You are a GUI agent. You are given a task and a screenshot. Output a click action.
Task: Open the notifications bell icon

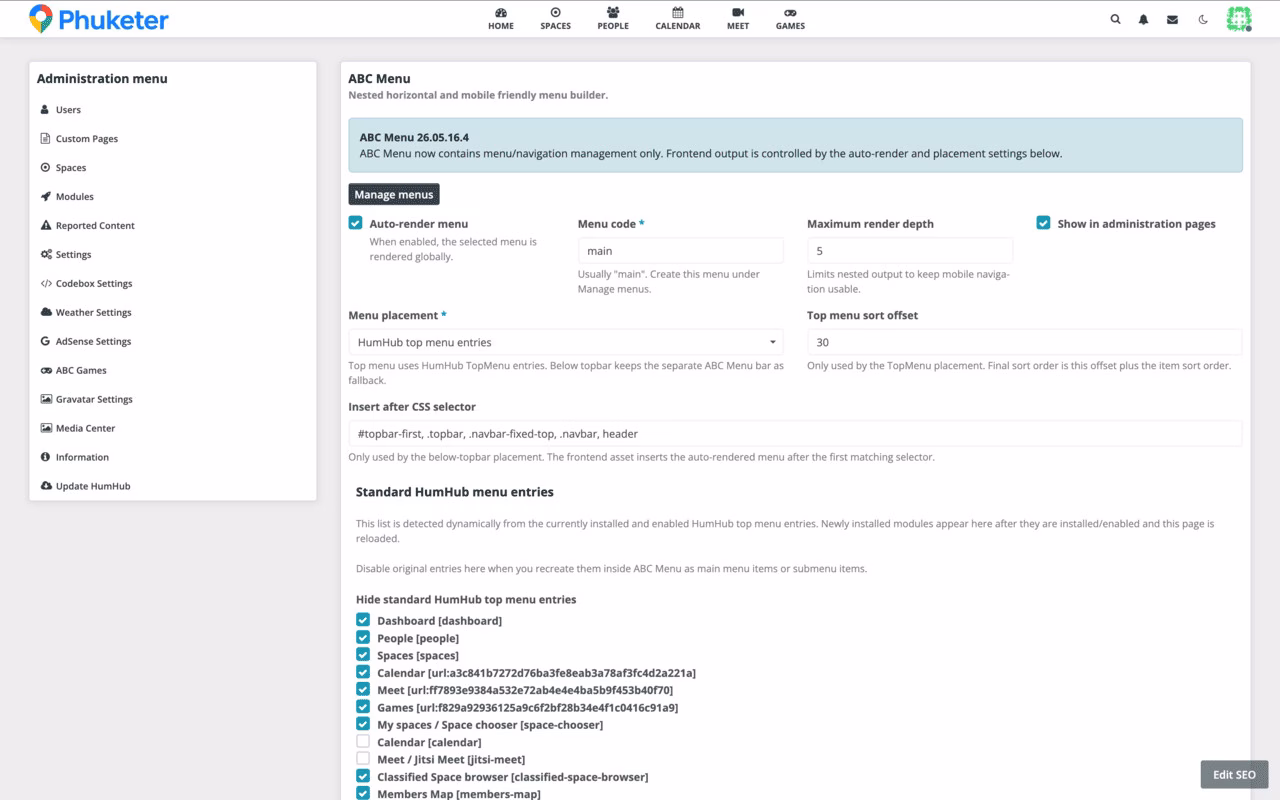pos(1144,19)
